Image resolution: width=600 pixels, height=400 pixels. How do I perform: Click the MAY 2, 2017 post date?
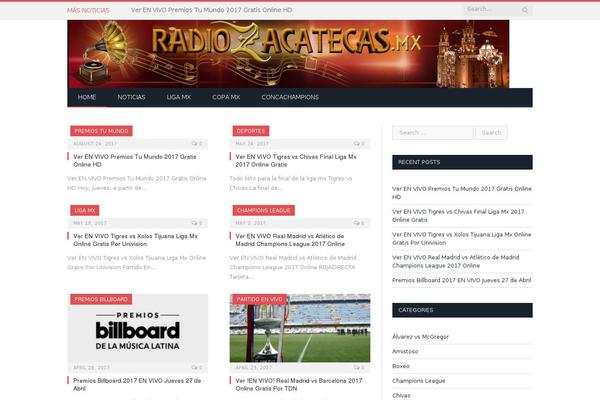point(251,223)
